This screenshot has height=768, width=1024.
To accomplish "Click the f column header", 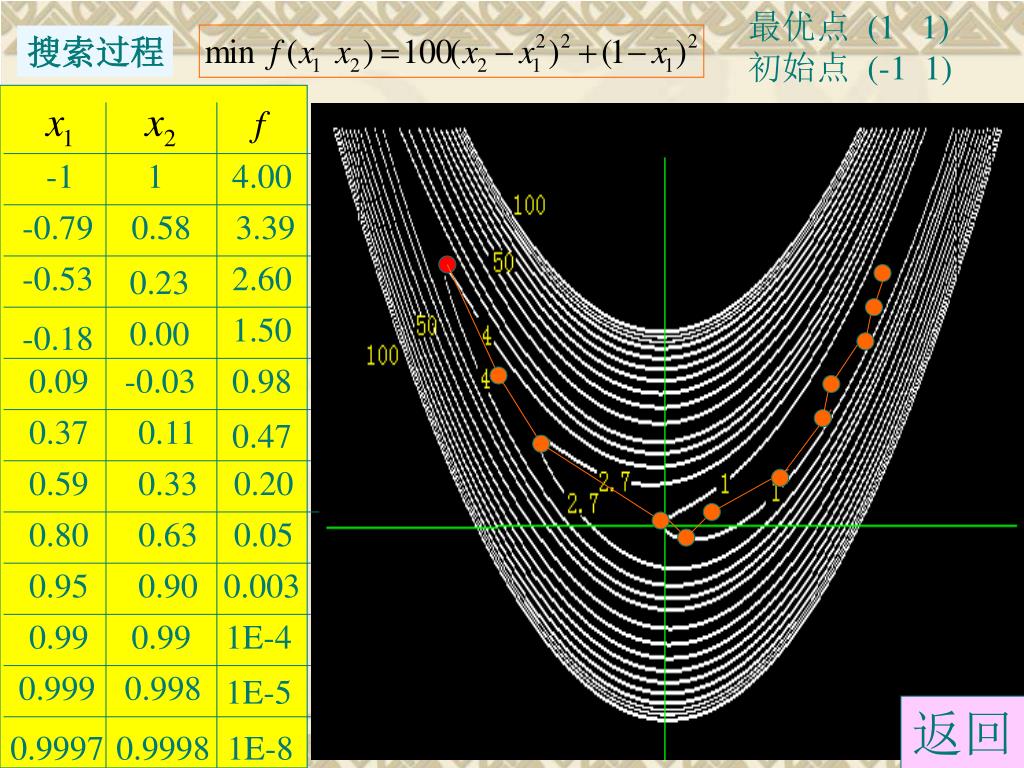I will [x=261, y=126].
